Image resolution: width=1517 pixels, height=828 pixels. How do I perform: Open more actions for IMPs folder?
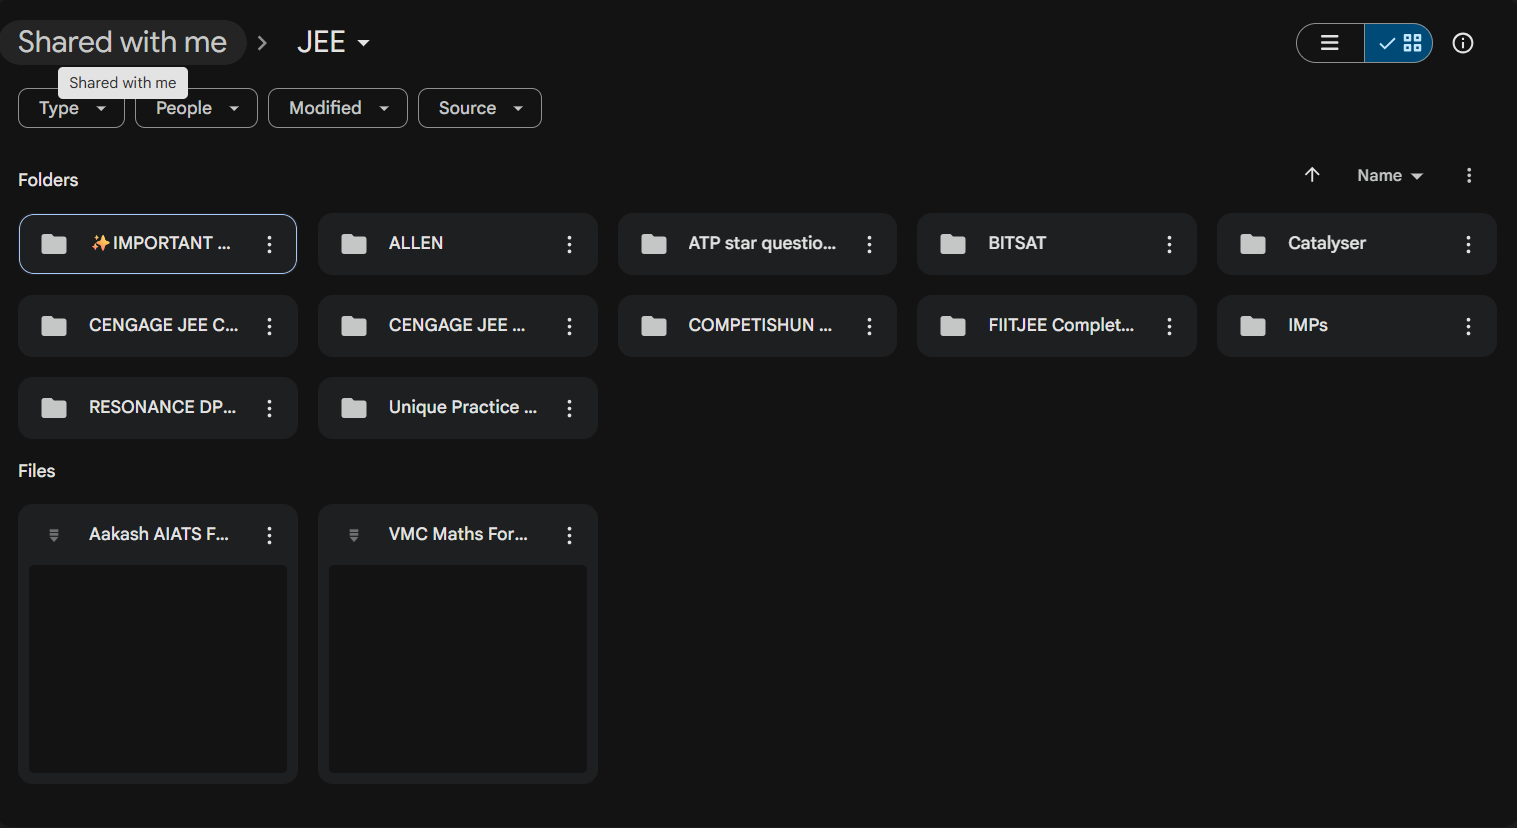click(x=1468, y=326)
